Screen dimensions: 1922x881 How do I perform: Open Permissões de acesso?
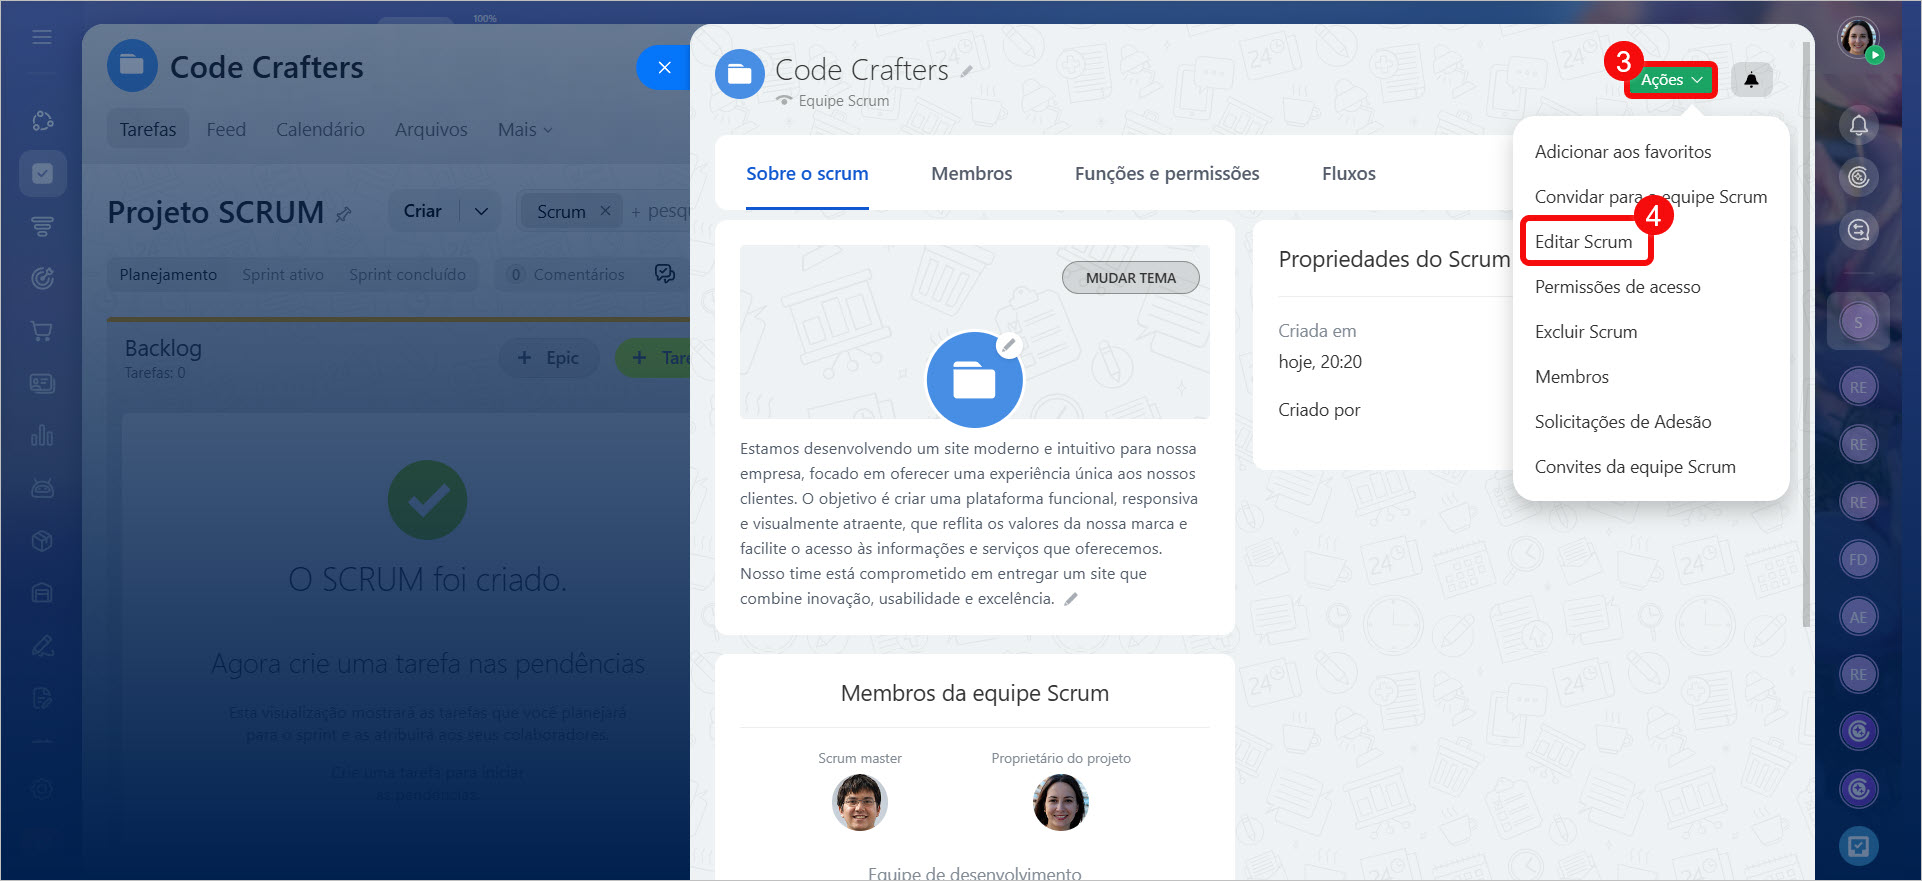tap(1617, 287)
